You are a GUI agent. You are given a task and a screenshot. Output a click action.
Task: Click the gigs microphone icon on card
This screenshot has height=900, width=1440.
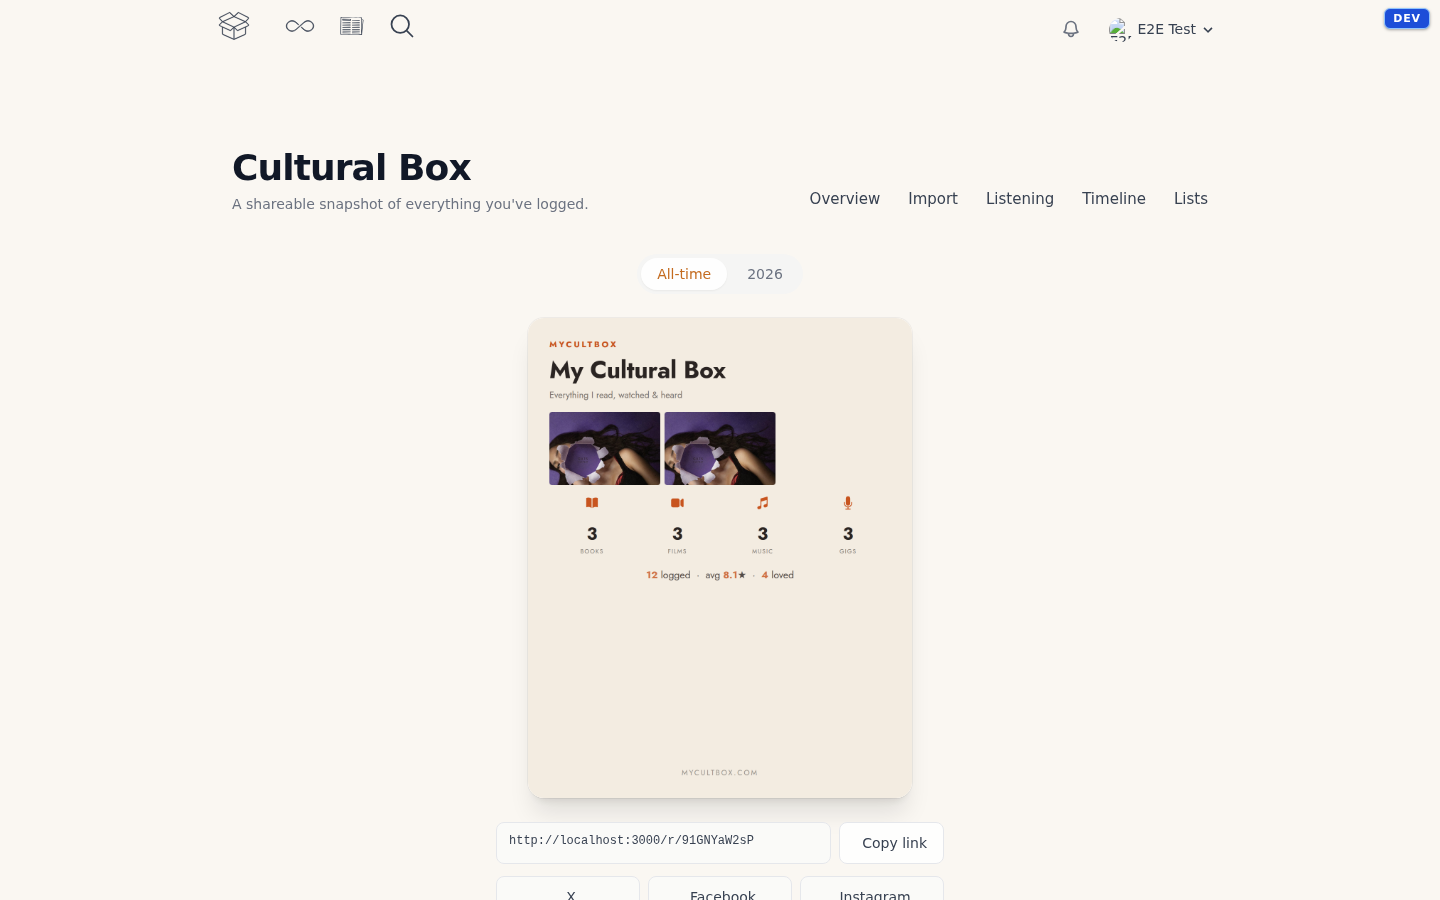848,503
